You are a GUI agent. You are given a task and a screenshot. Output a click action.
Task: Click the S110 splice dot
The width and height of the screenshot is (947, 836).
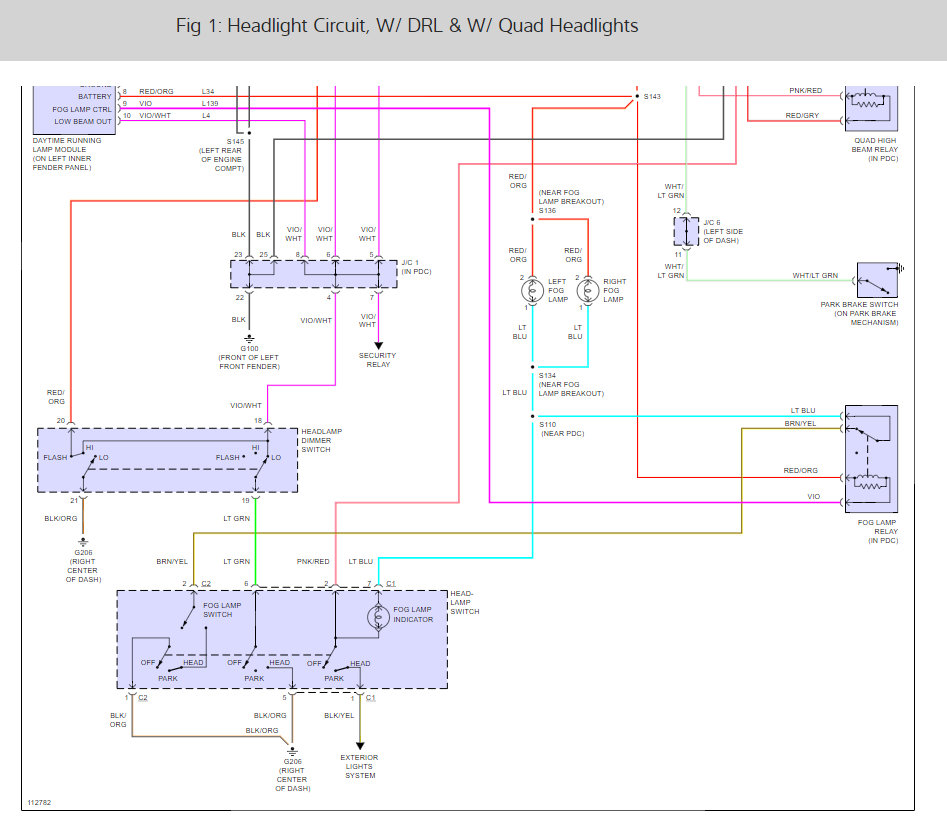coord(532,416)
